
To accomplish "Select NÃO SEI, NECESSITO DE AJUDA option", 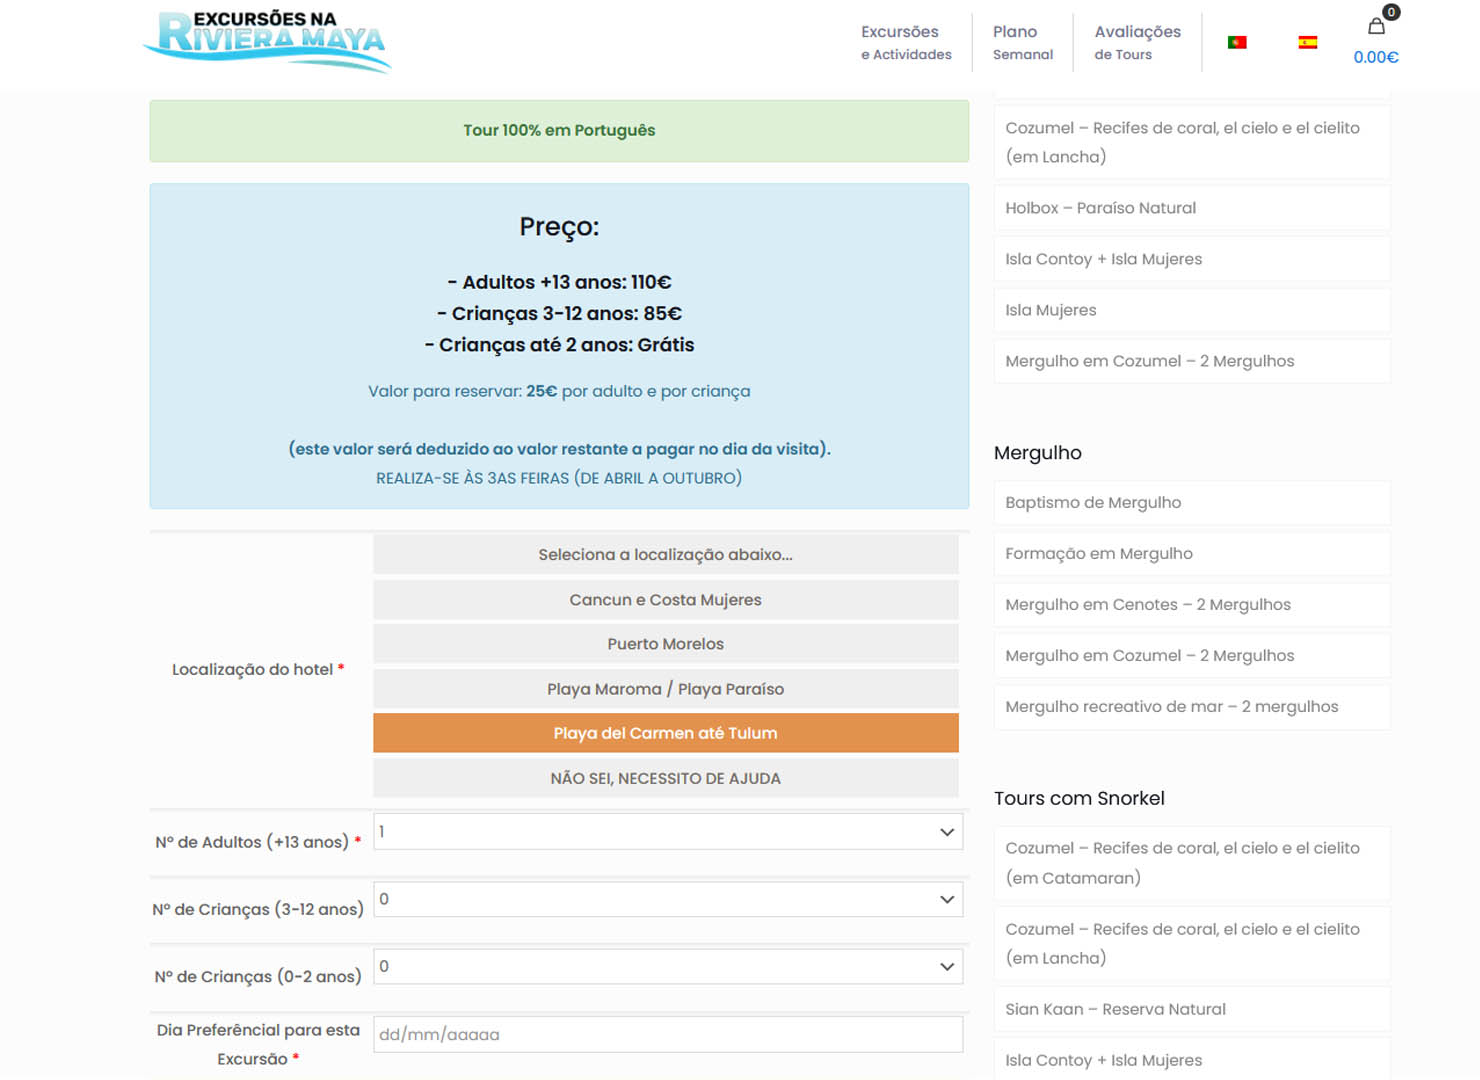I will (x=665, y=778).
